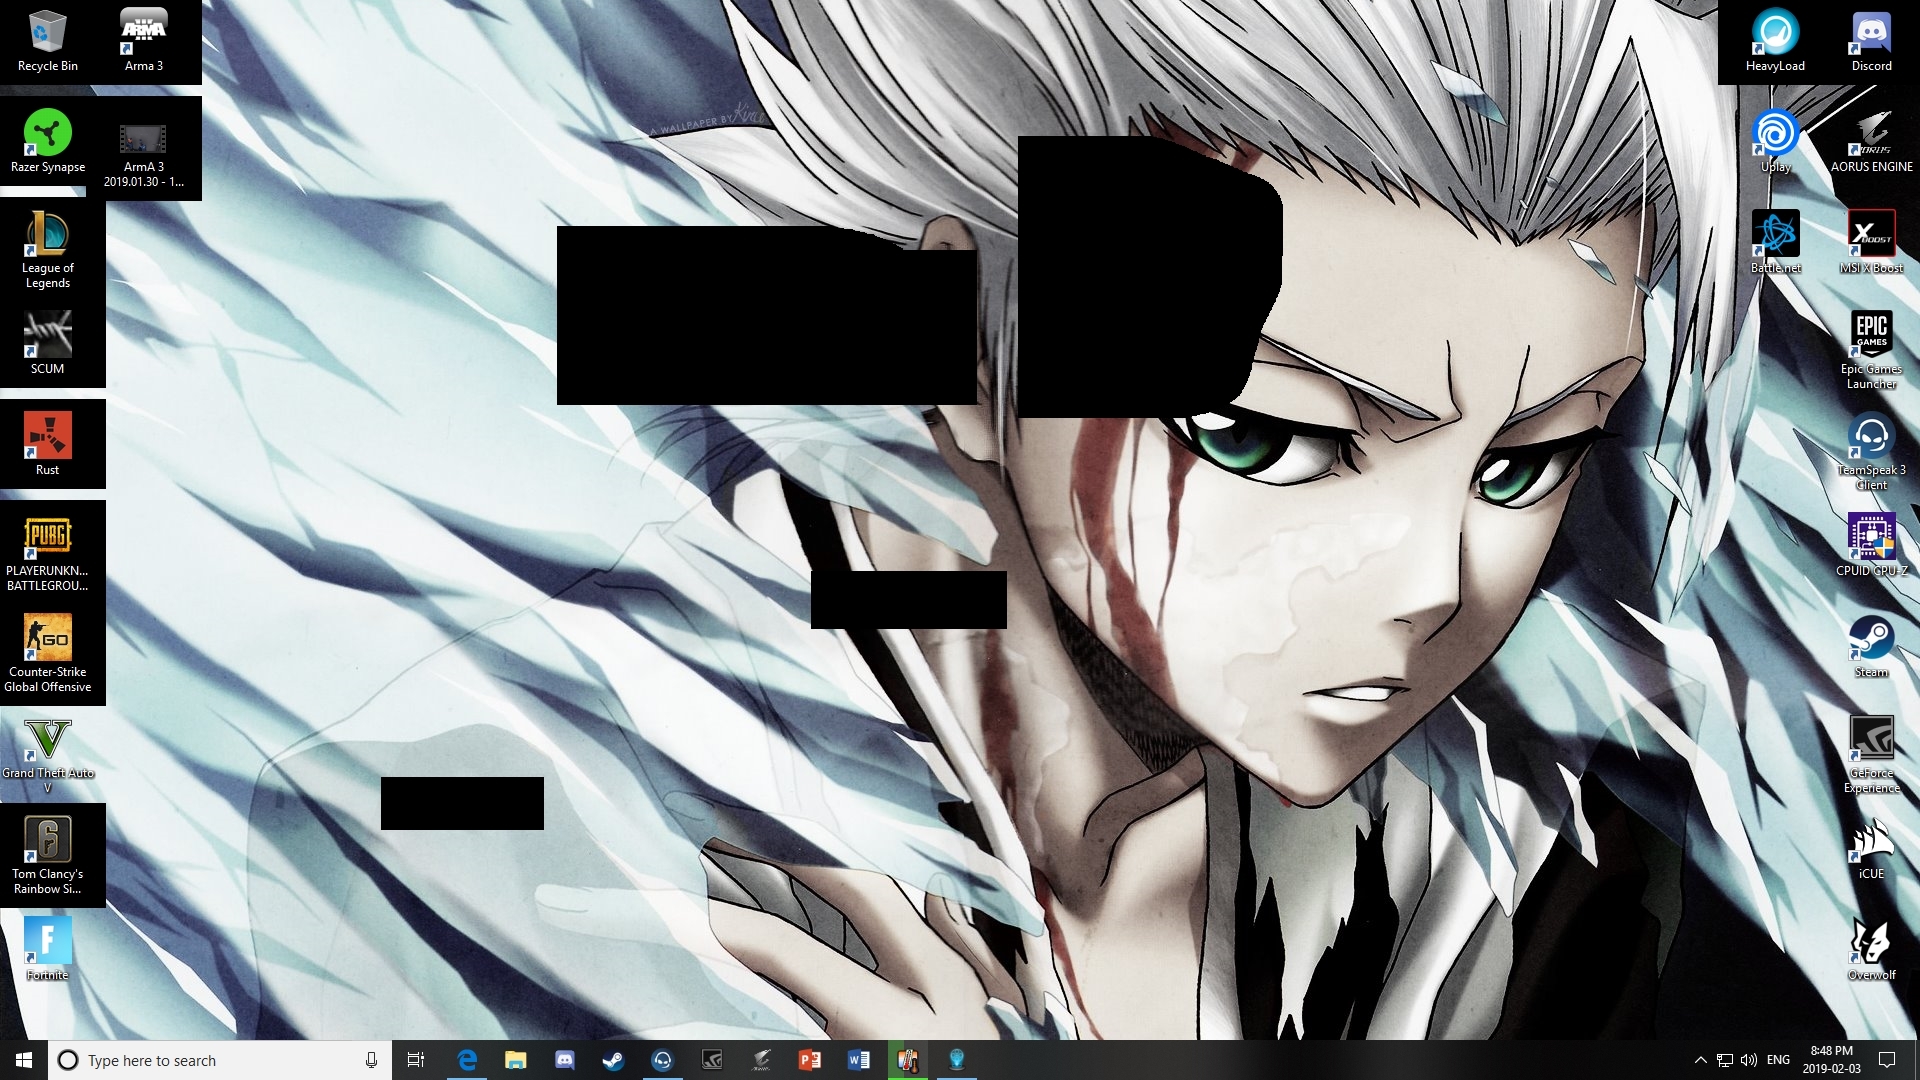
Task: Select the ArmA 3 video file thumbnail
Action: (x=143, y=145)
